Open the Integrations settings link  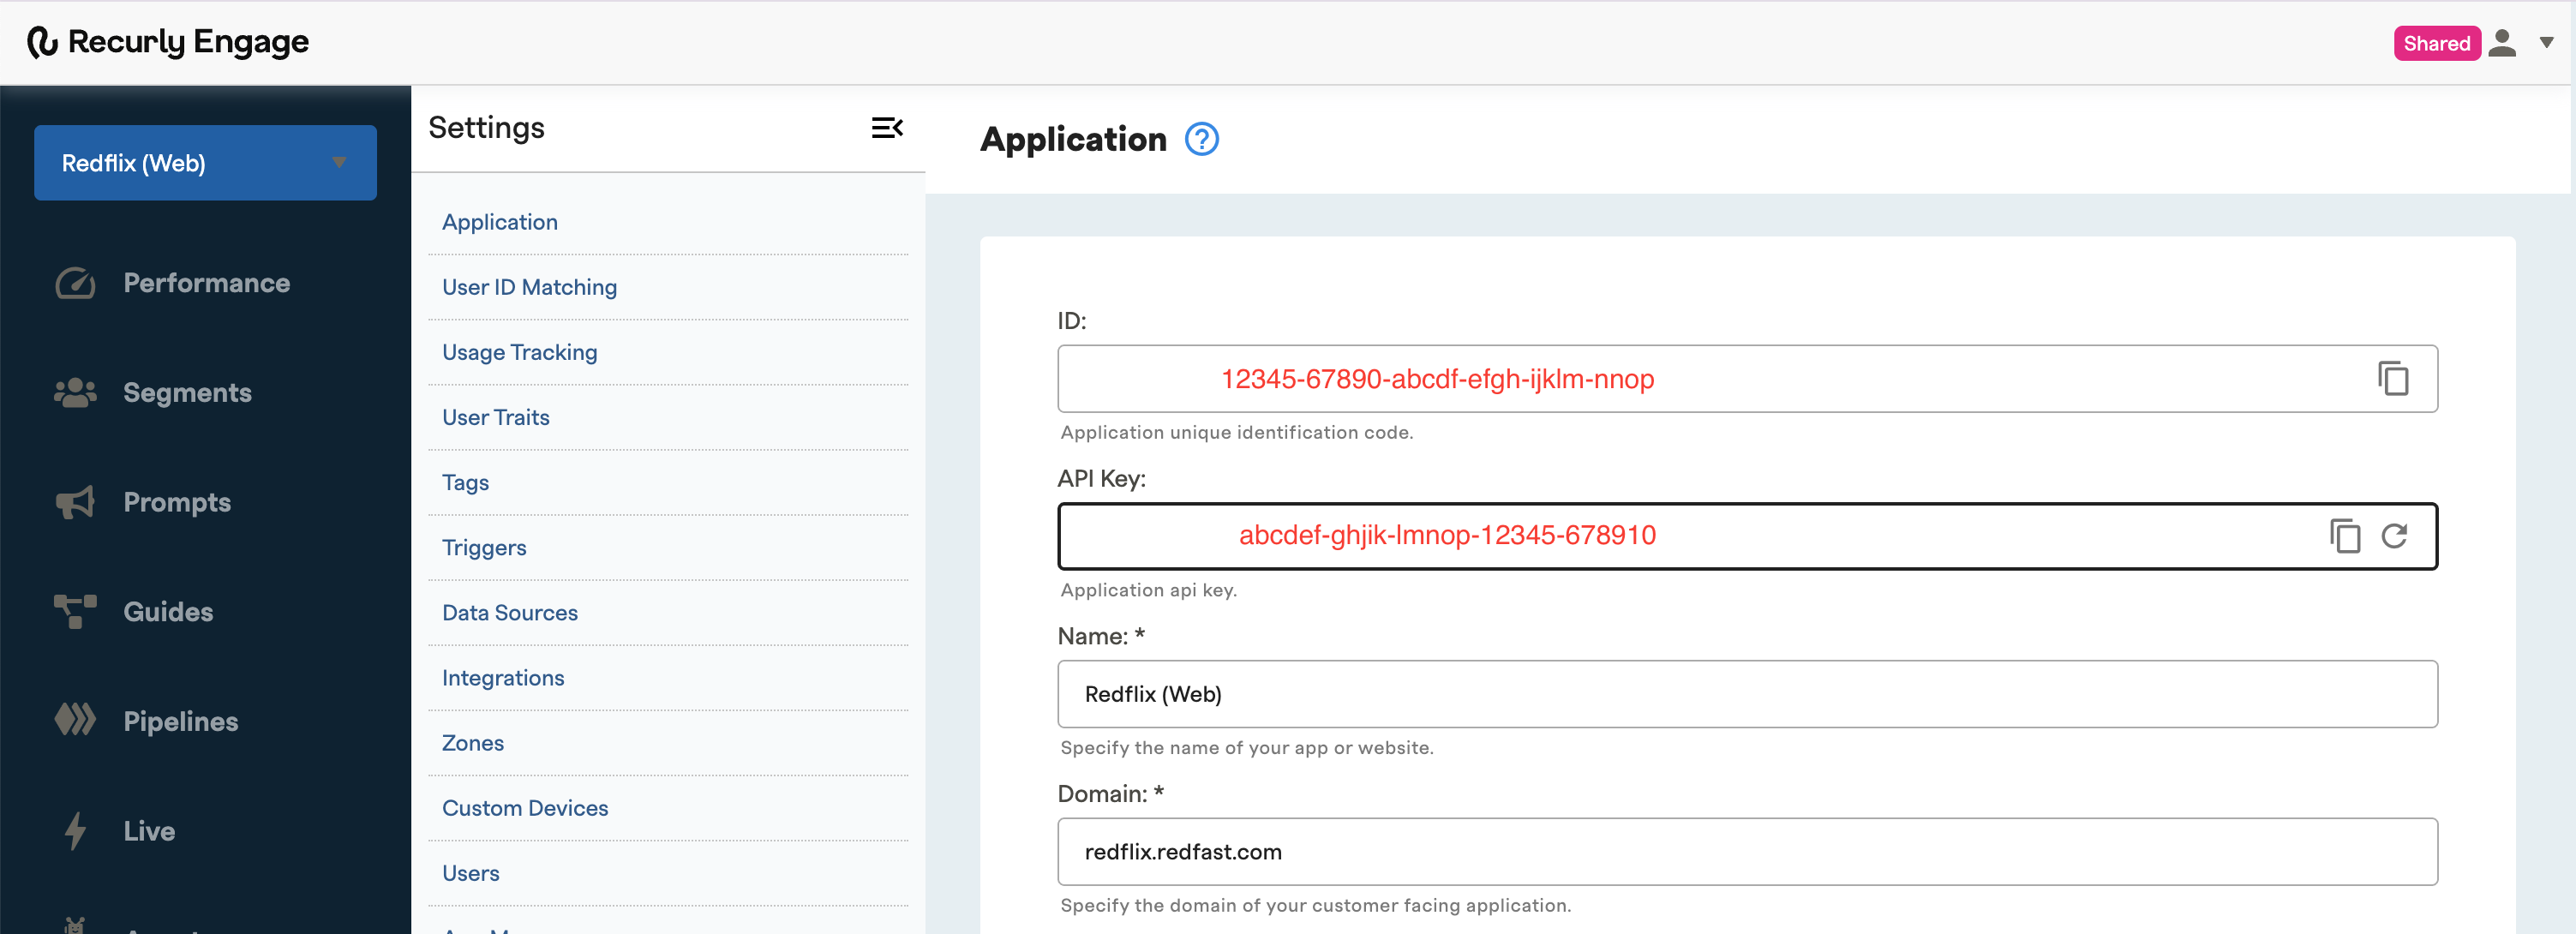[x=502, y=678]
